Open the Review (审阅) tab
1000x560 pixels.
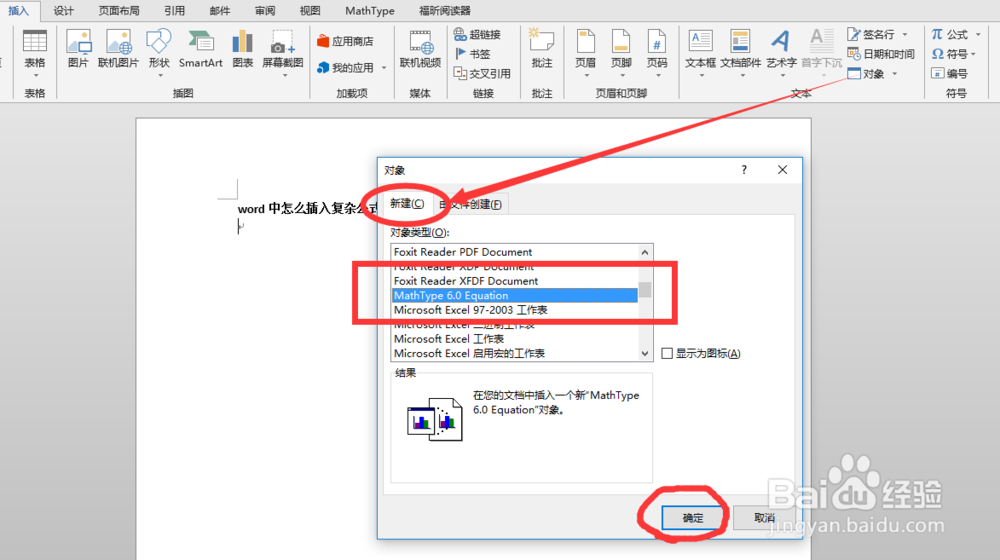click(x=265, y=10)
